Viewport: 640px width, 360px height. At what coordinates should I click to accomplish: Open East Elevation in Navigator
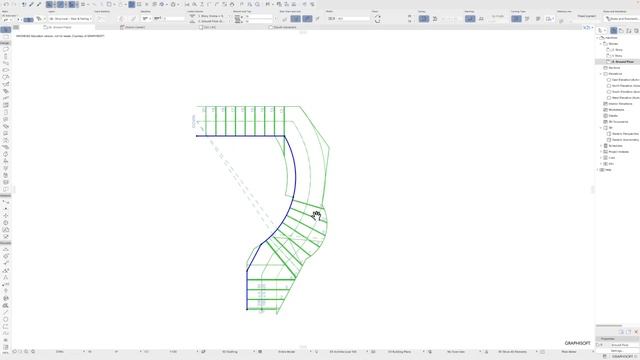[624, 80]
